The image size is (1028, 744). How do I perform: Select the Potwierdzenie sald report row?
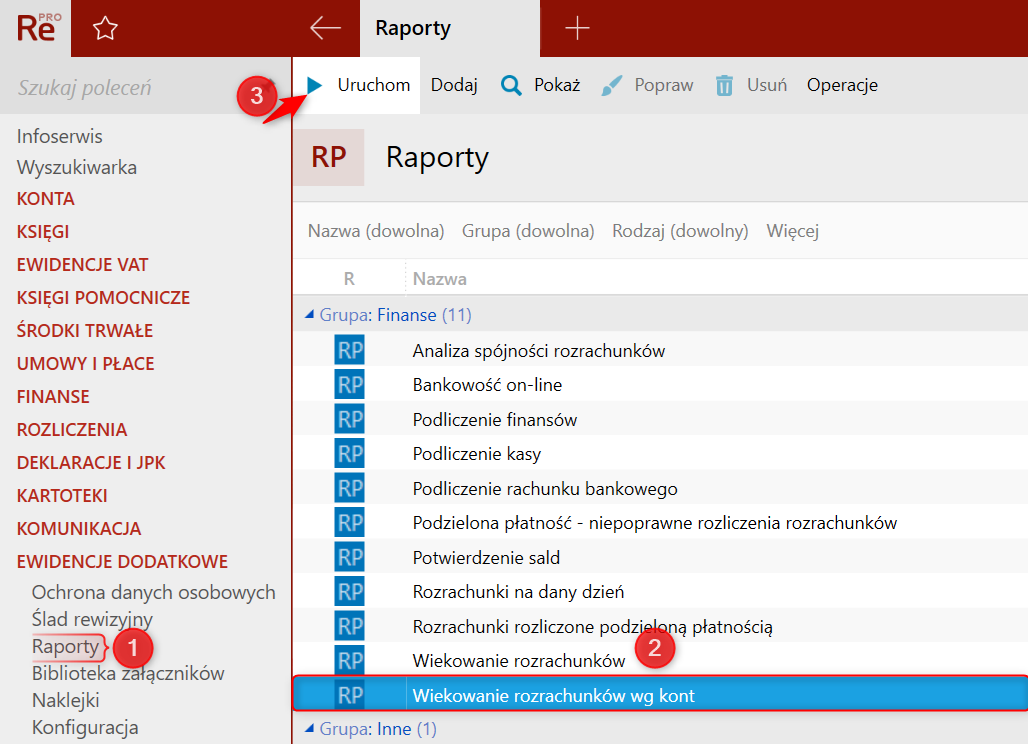[x=660, y=557]
